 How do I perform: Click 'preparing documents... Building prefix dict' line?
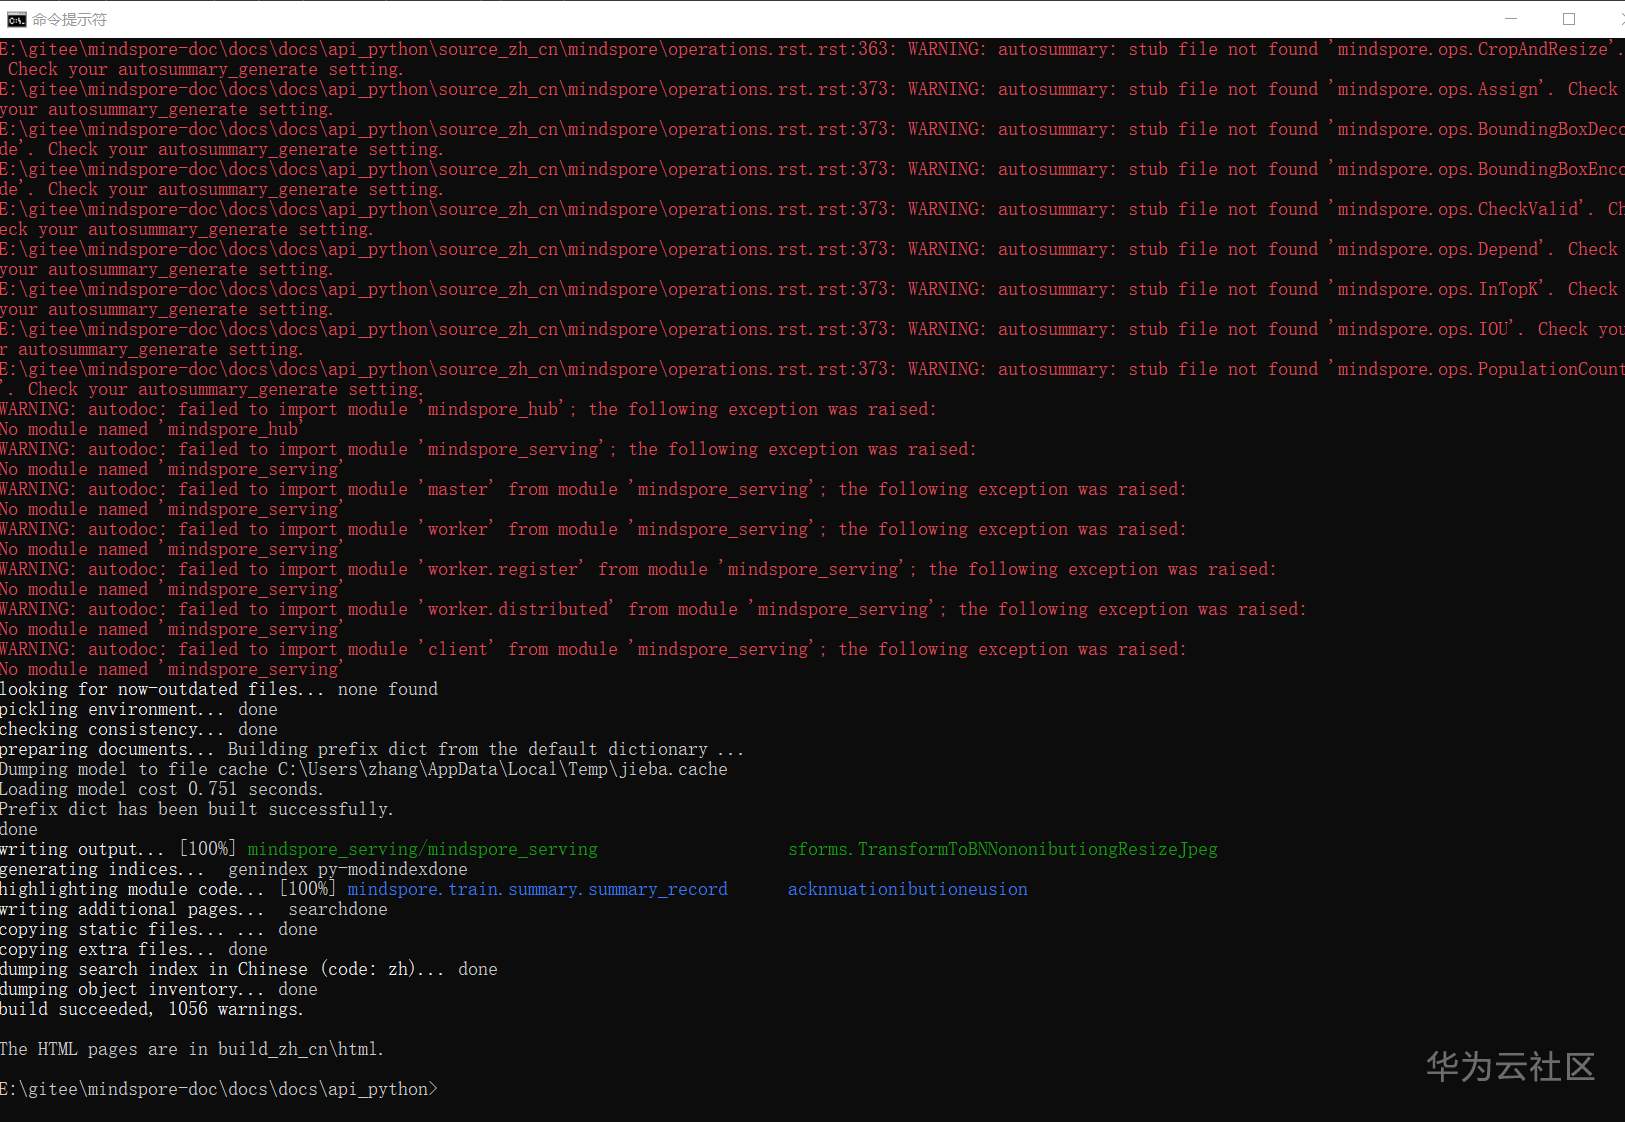pyautogui.click(x=372, y=749)
